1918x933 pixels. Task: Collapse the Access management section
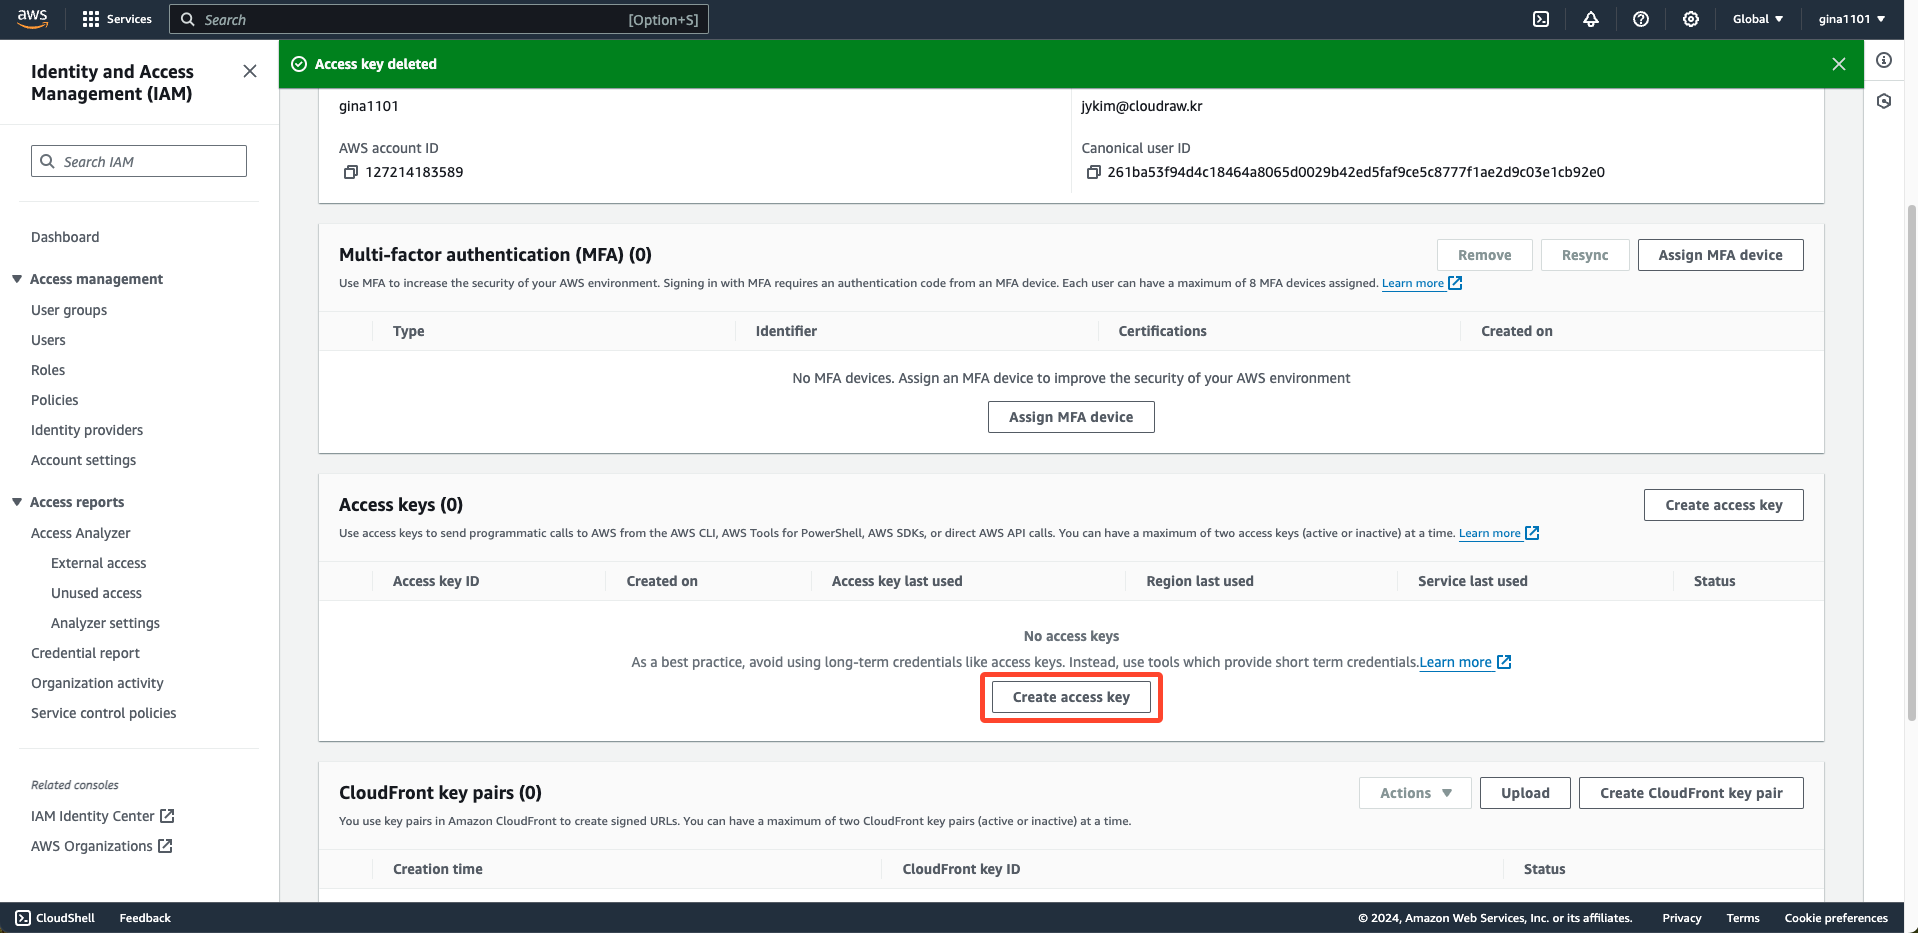click(x=17, y=279)
